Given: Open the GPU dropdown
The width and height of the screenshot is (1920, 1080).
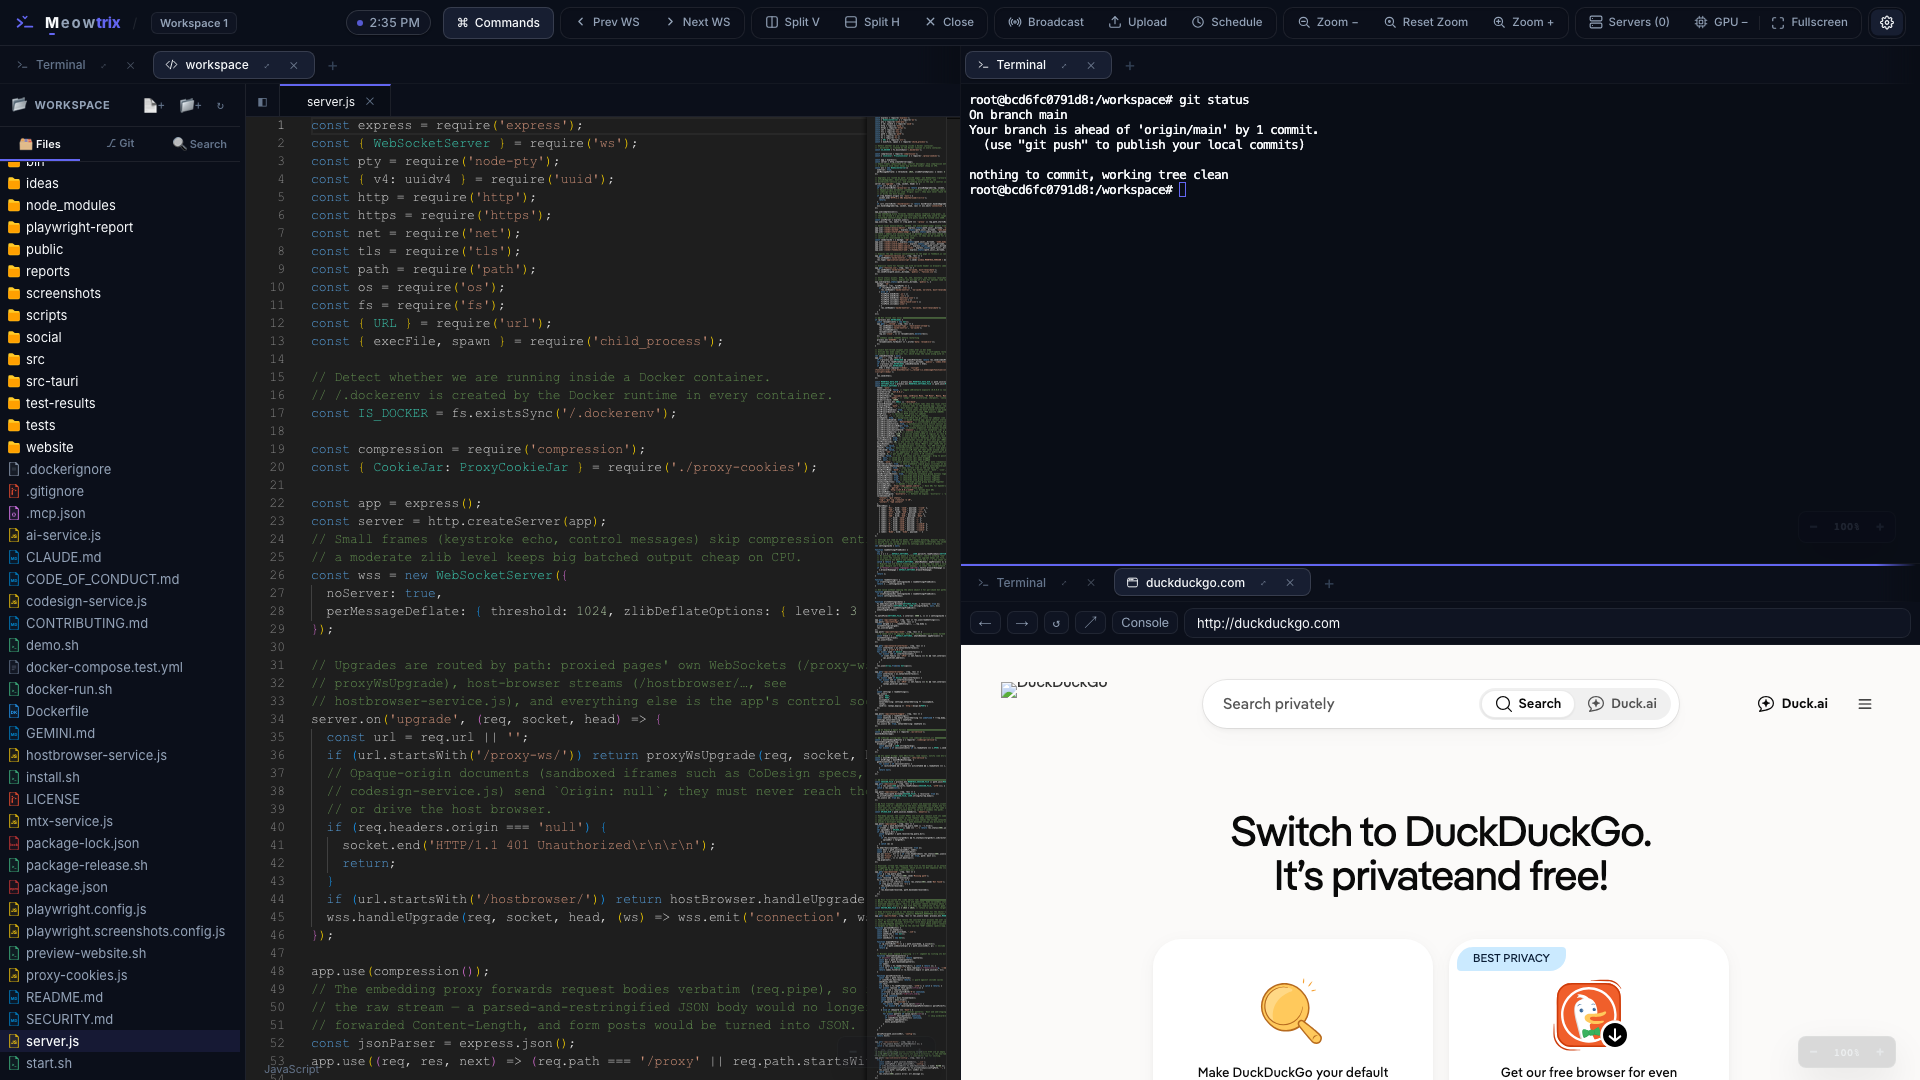Looking at the screenshot, I should point(1722,22).
